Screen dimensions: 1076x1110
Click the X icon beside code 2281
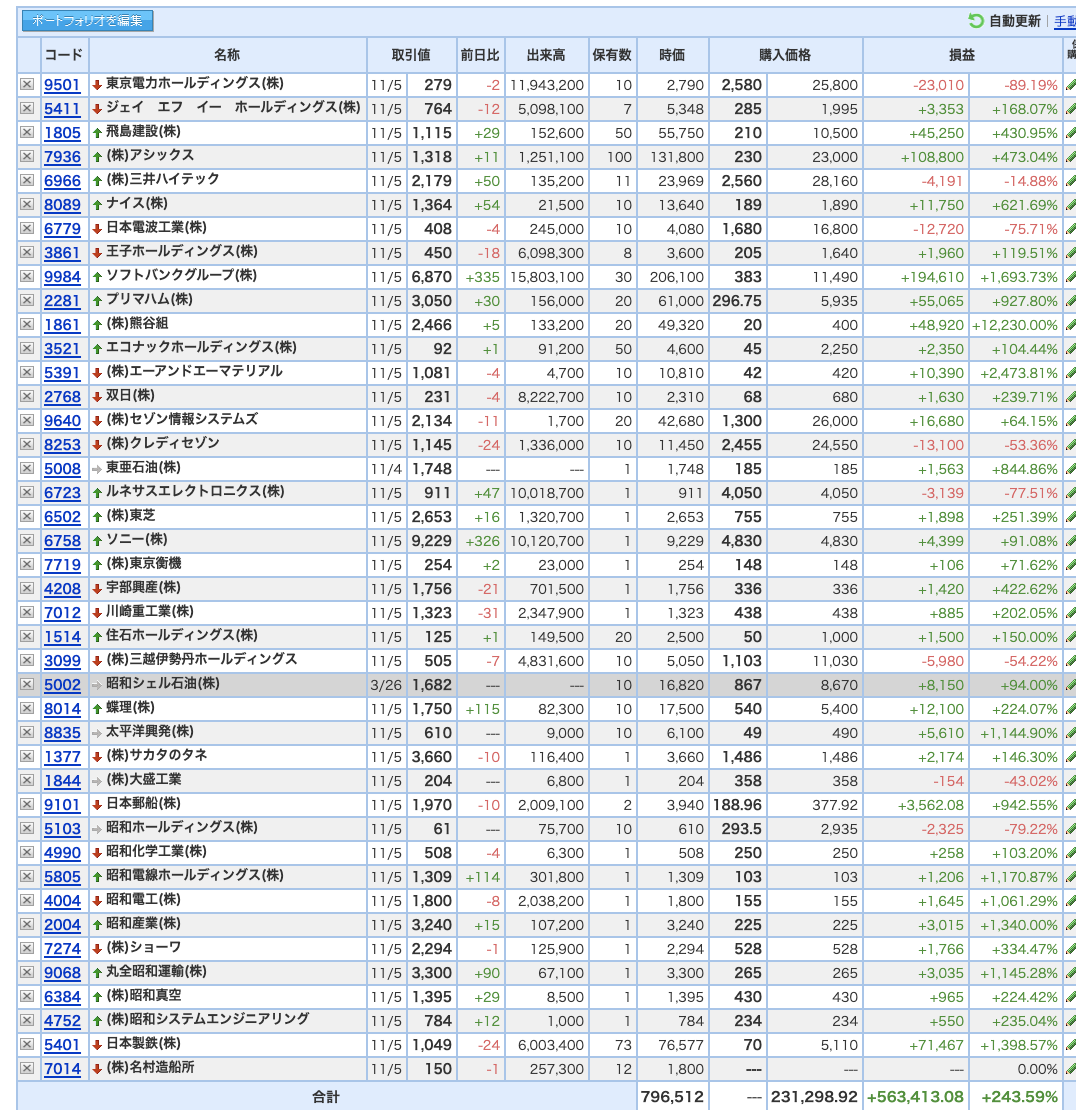pyautogui.click(x=27, y=300)
